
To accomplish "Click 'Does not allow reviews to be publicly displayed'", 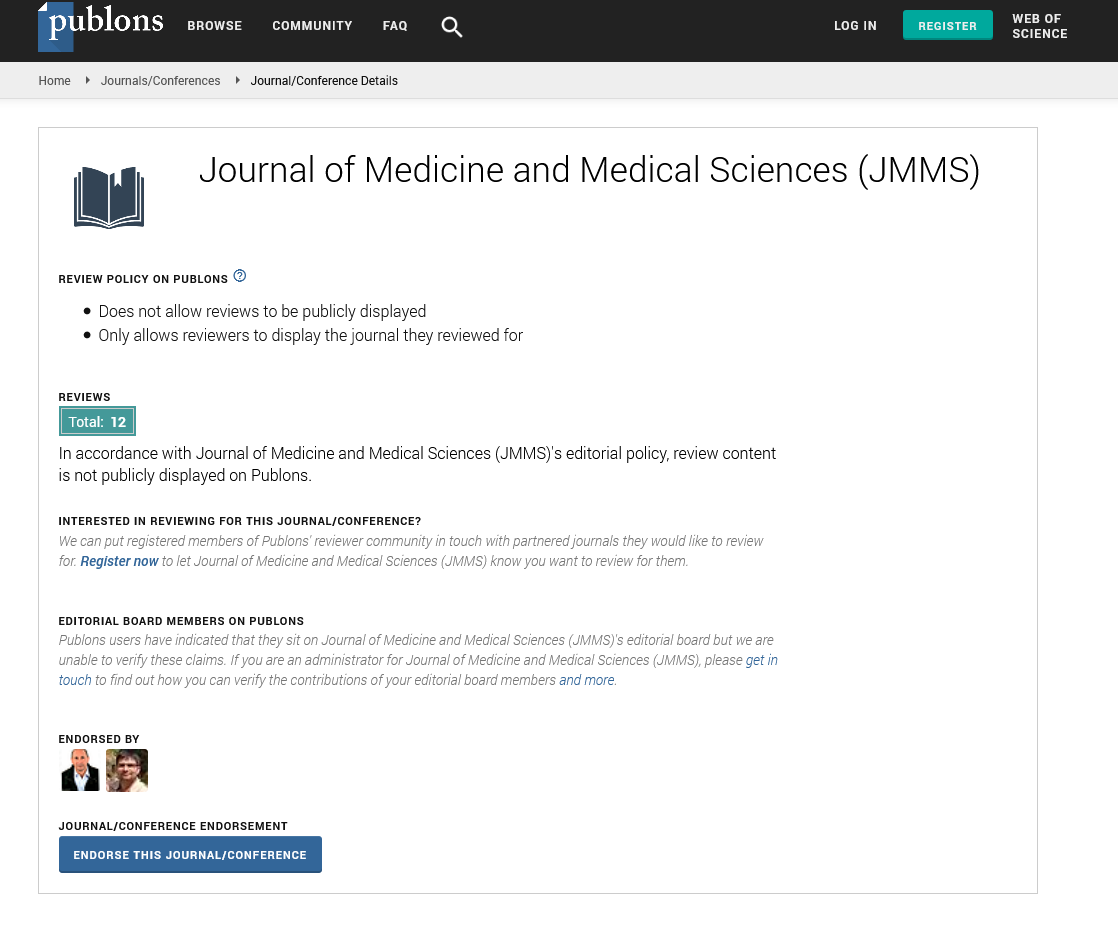I will (262, 311).
